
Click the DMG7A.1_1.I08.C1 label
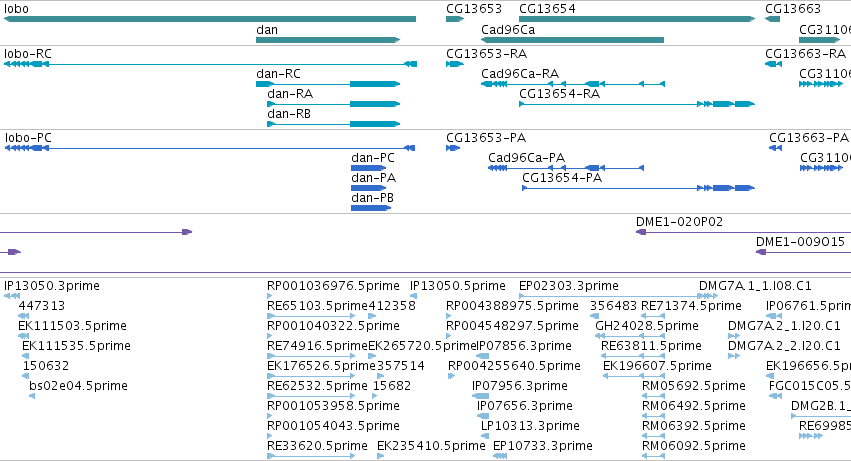pyautogui.click(x=755, y=286)
